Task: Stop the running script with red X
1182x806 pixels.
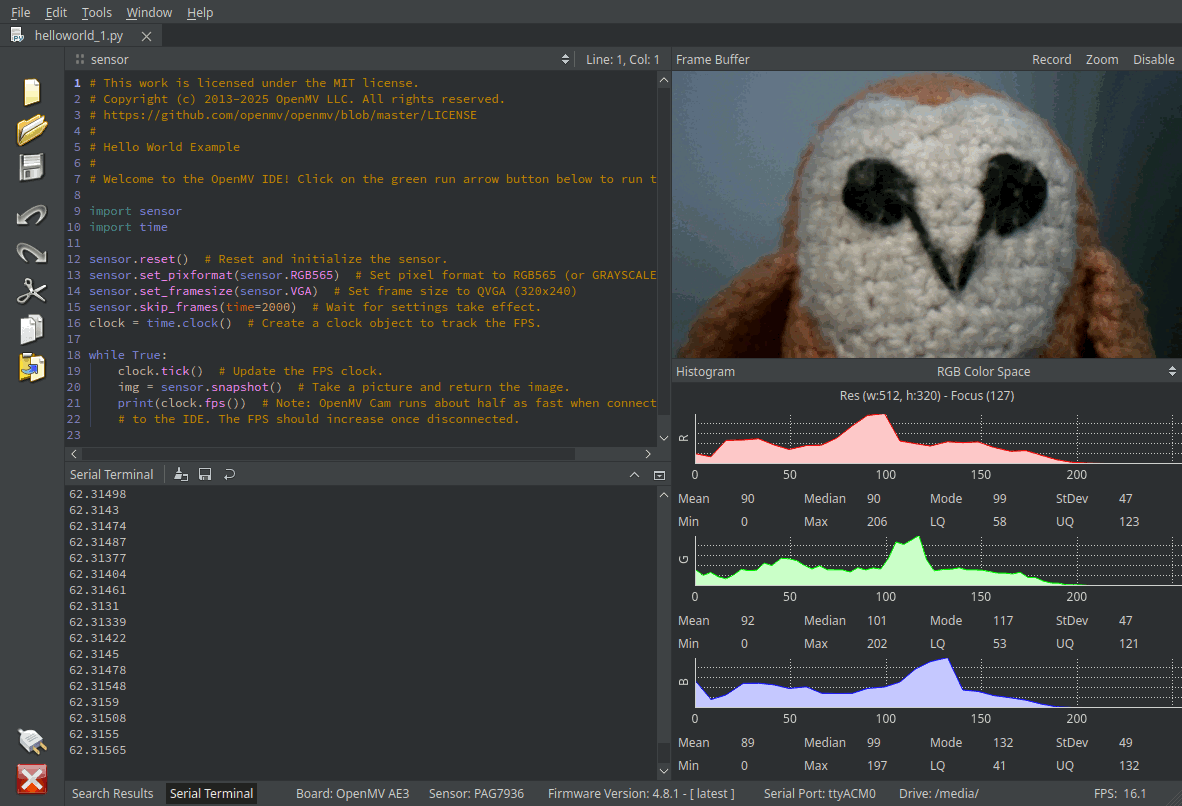Action: [32, 779]
